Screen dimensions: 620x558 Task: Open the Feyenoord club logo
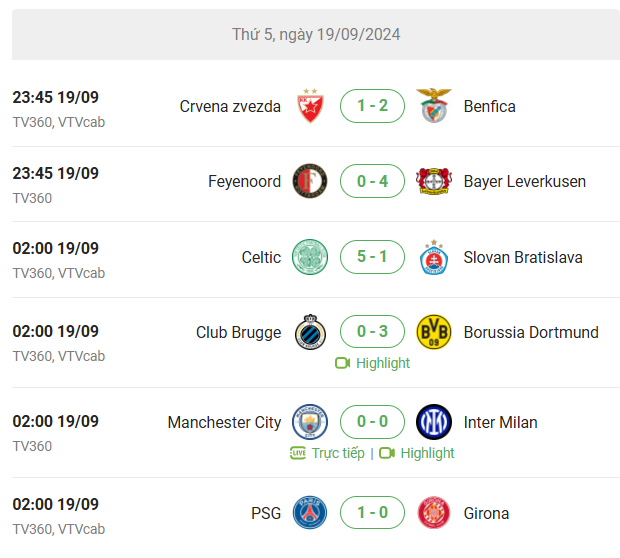point(310,181)
